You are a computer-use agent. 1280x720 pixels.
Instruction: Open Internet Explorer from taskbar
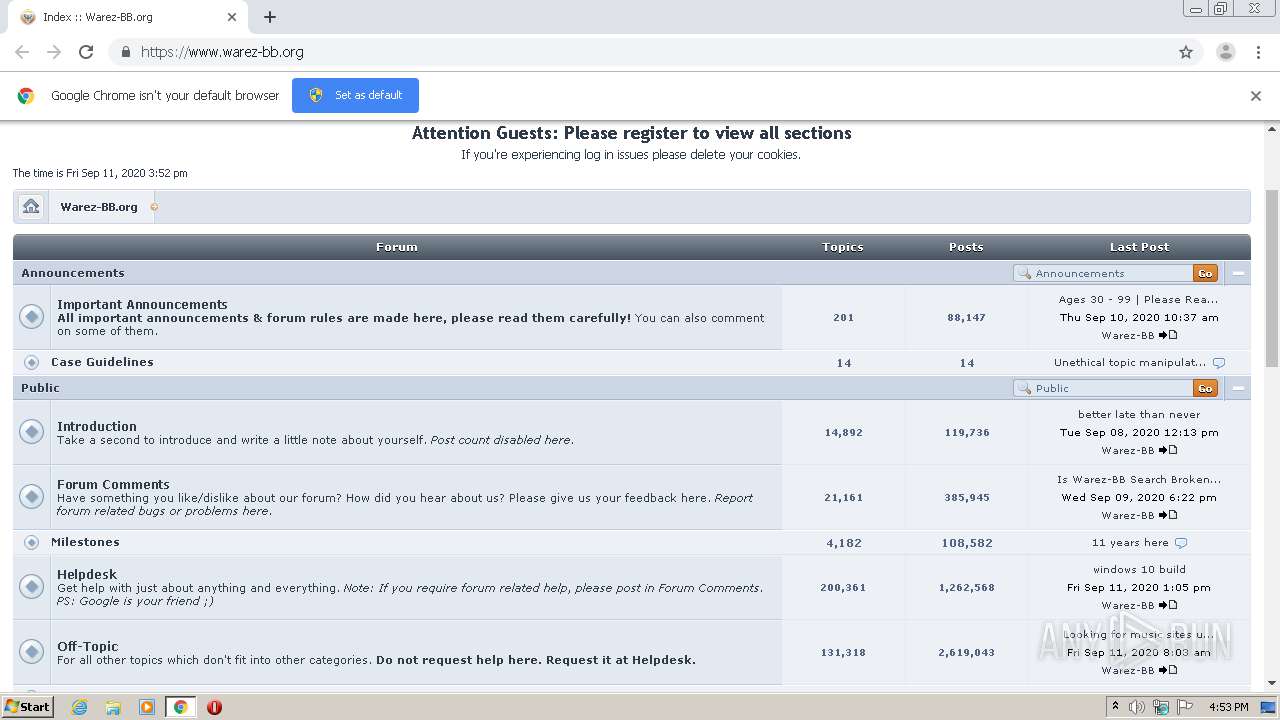(79, 707)
